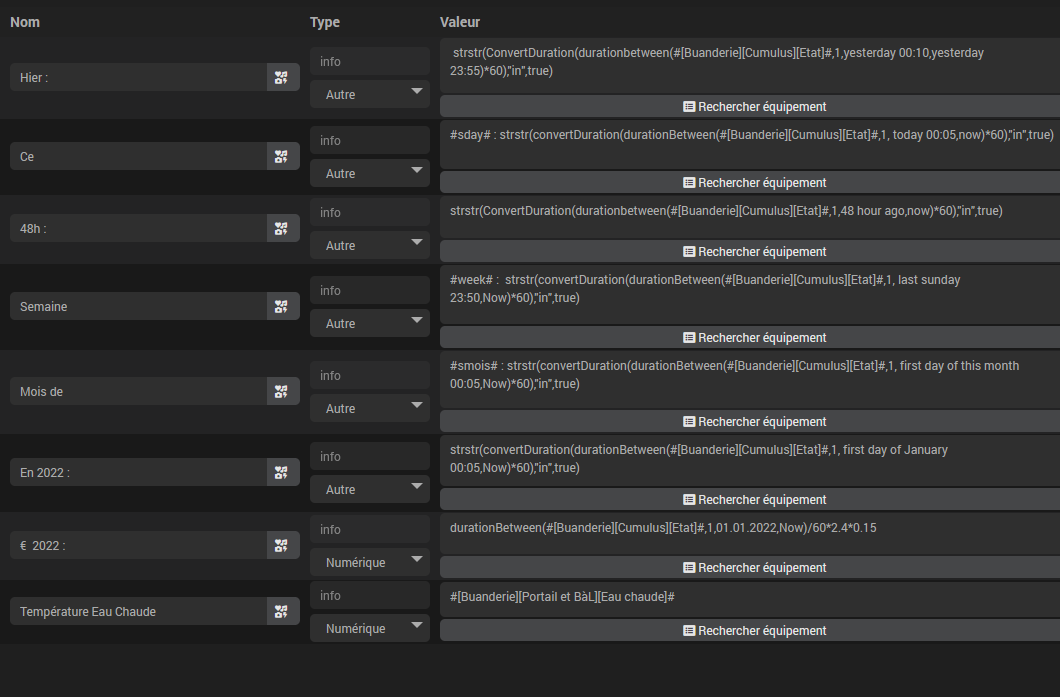Click the value '#[Buanderie][Portail et BàL][Eau chaude]#'
Screen dimensions: 1060x697
(x=750, y=599)
